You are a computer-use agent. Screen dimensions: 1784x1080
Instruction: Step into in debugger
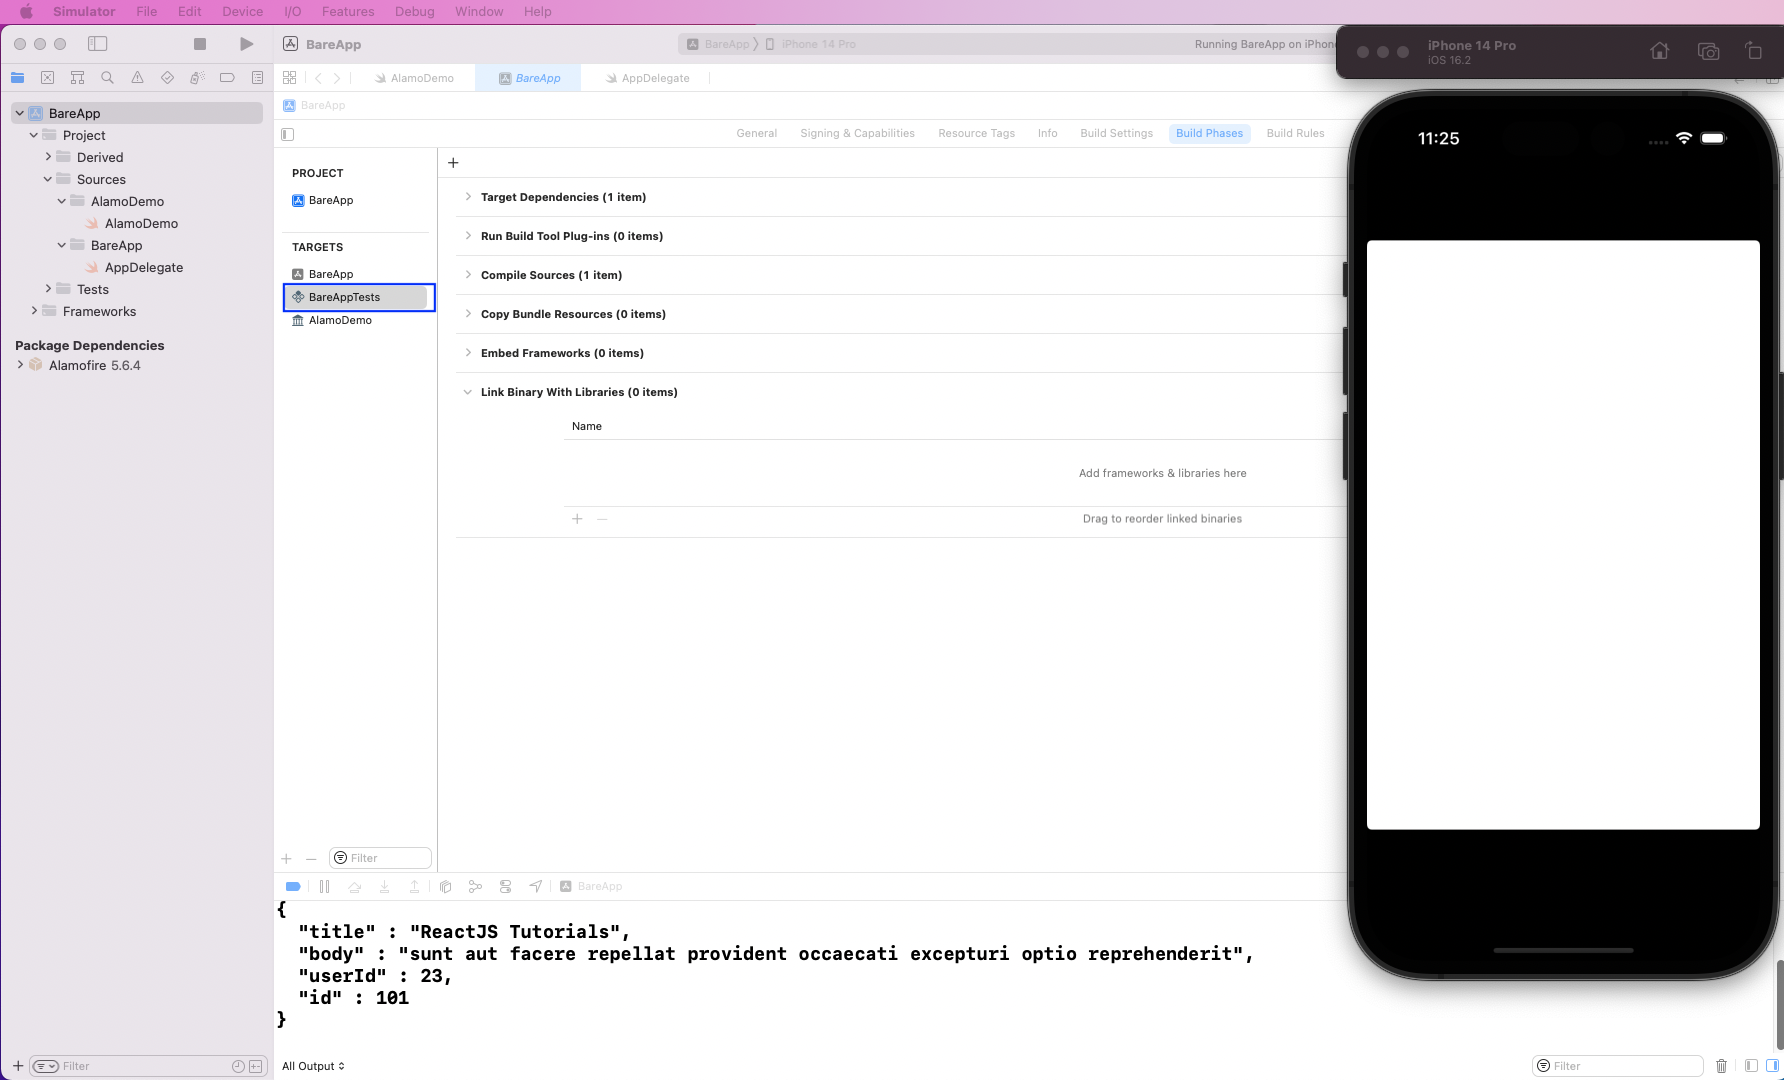[384, 887]
